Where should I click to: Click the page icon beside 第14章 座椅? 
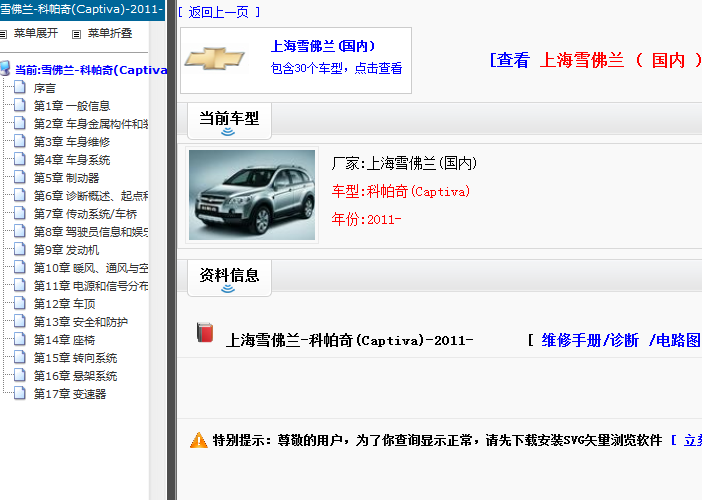click(x=20, y=338)
